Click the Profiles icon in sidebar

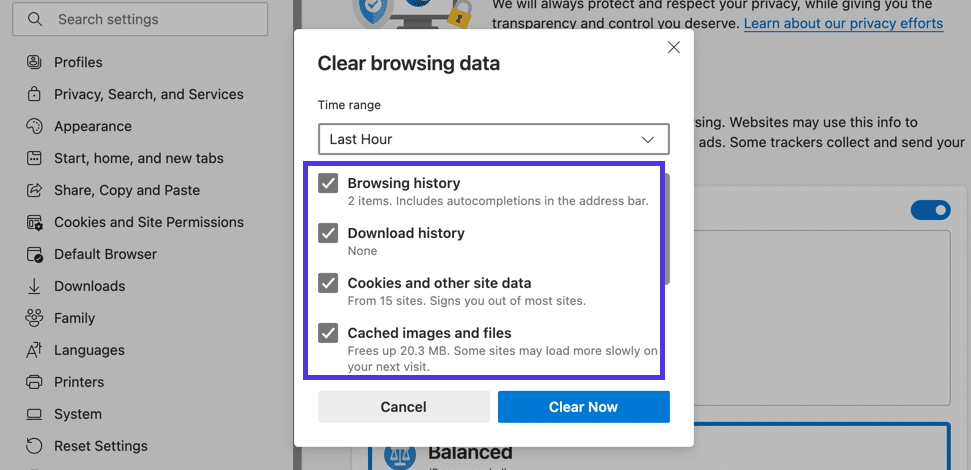click(x=34, y=63)
